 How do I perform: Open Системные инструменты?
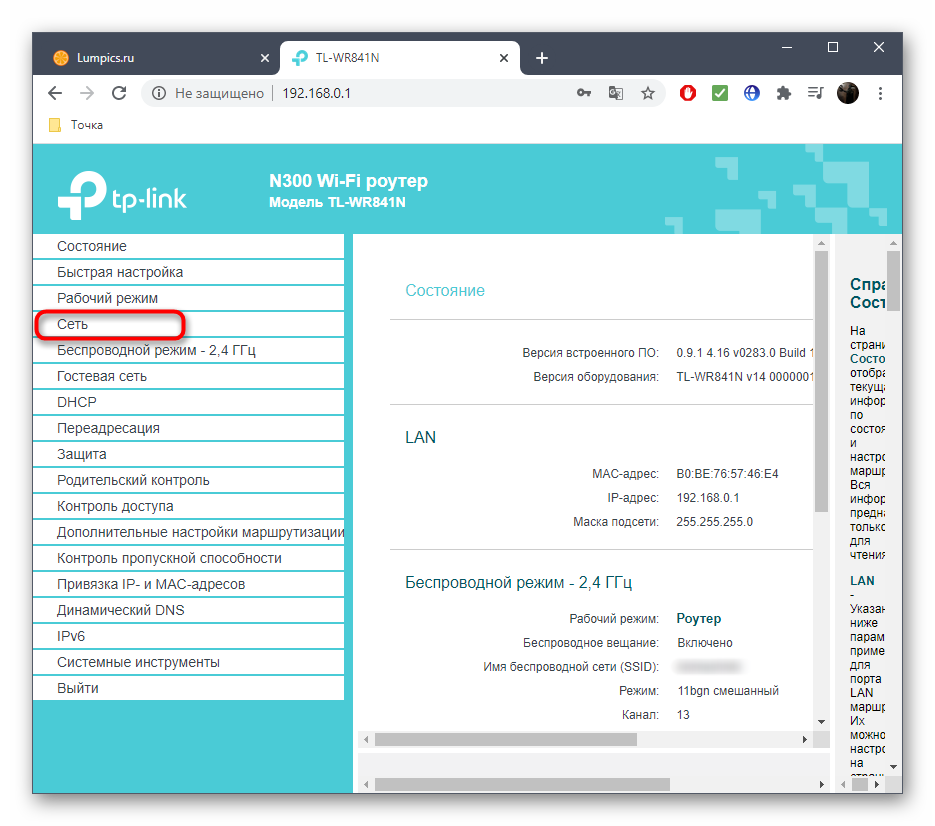[188, 662]
